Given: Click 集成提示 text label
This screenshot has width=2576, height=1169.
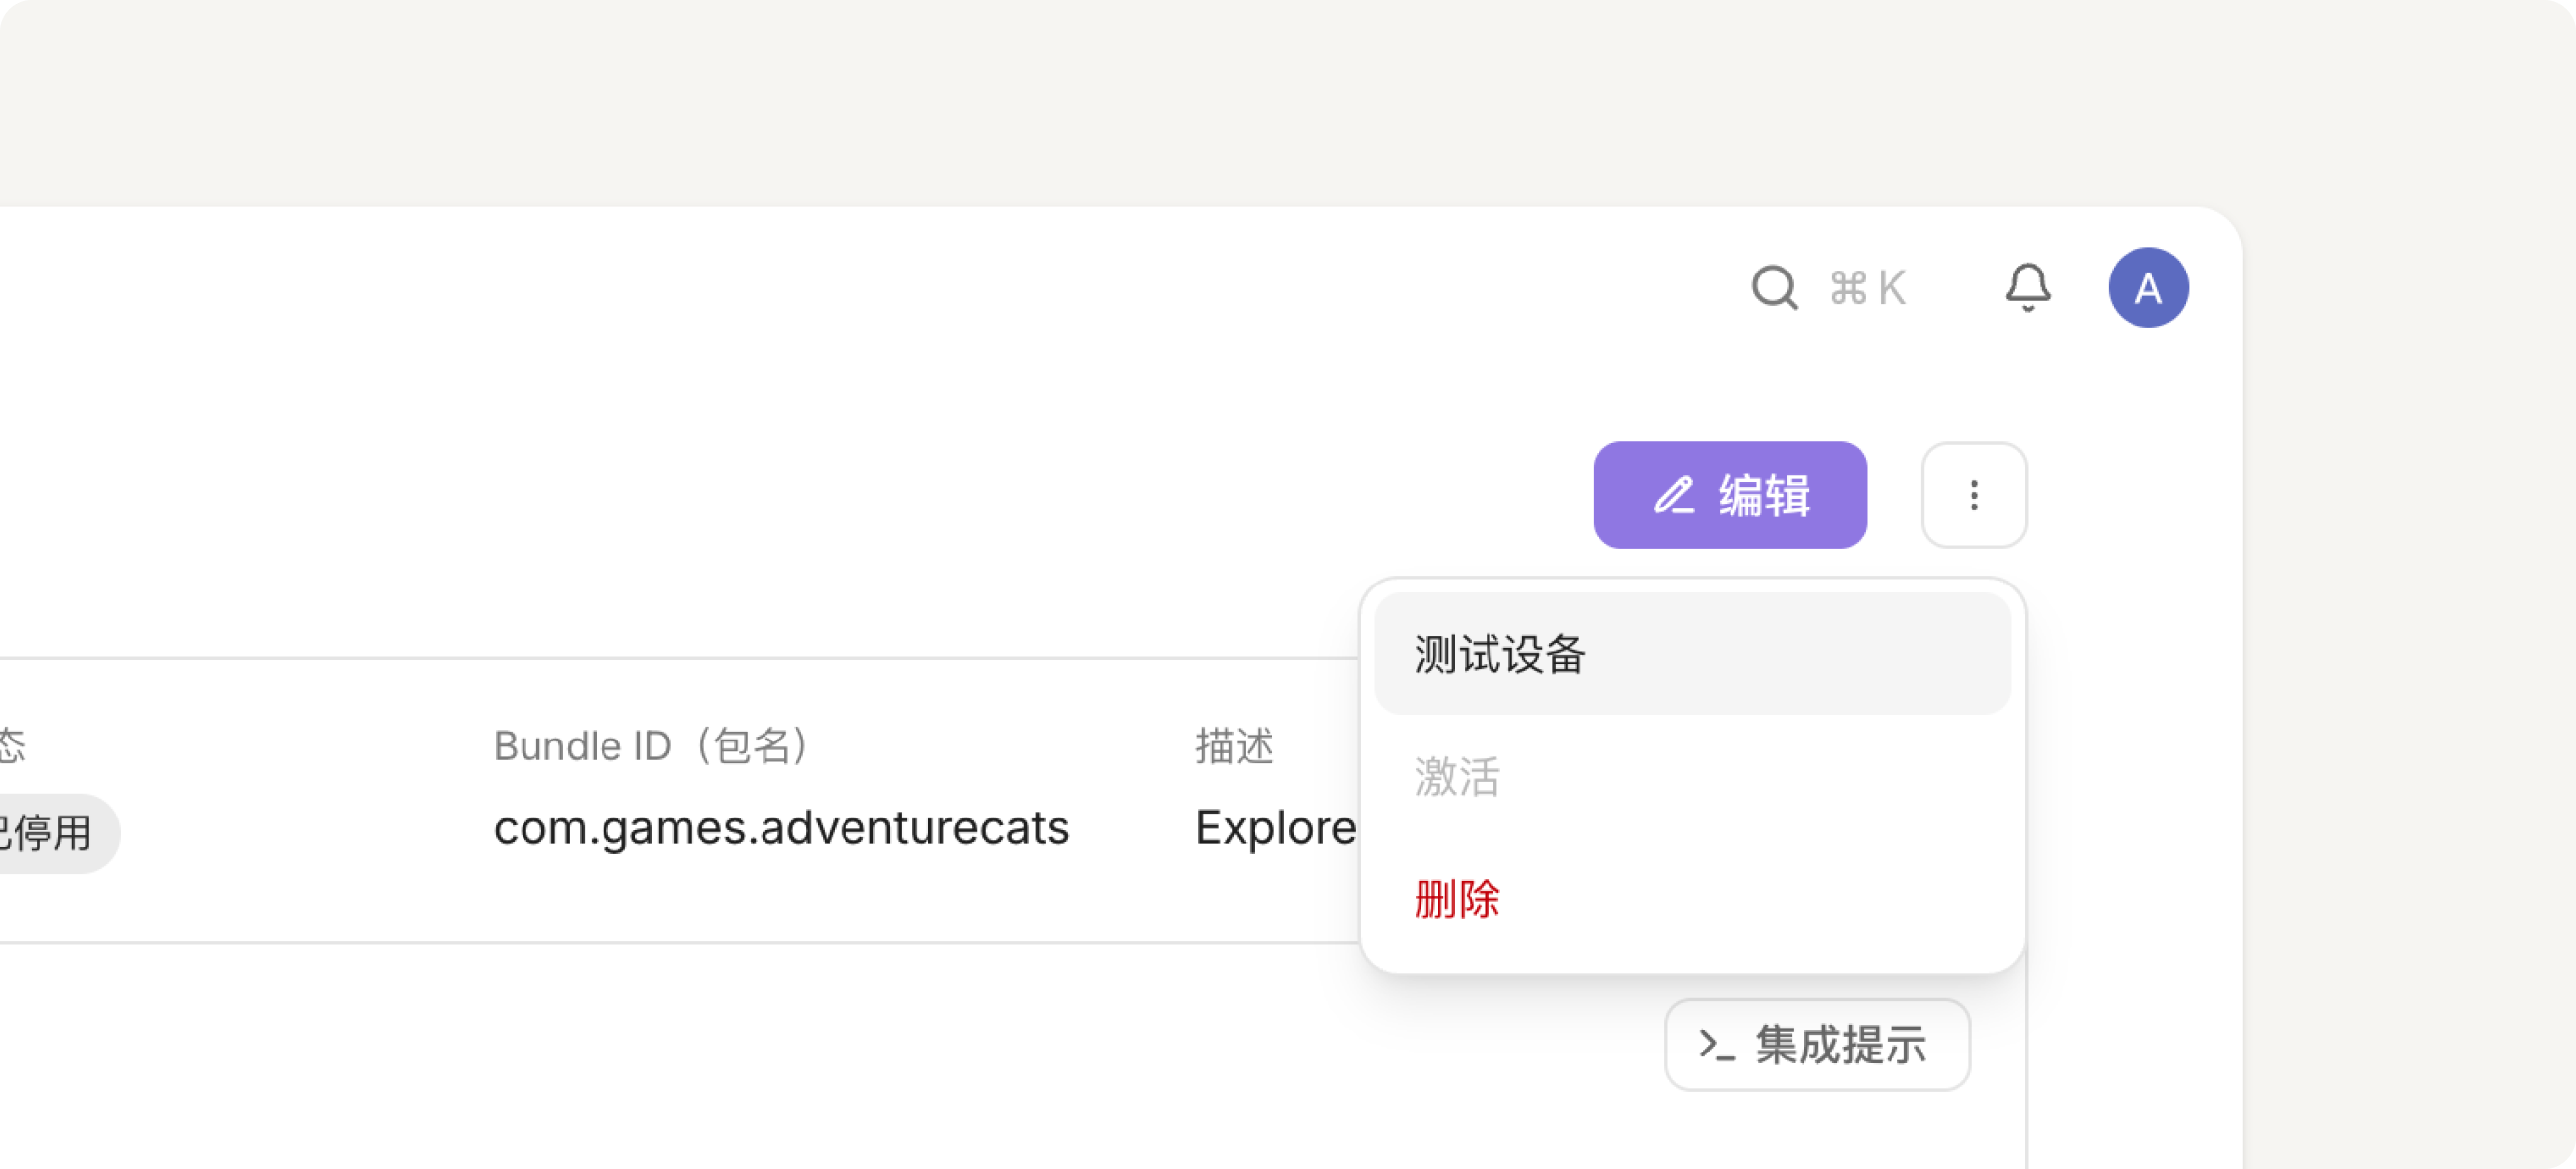Looking at the screenshot, I should click(x=1841, y=1045).
